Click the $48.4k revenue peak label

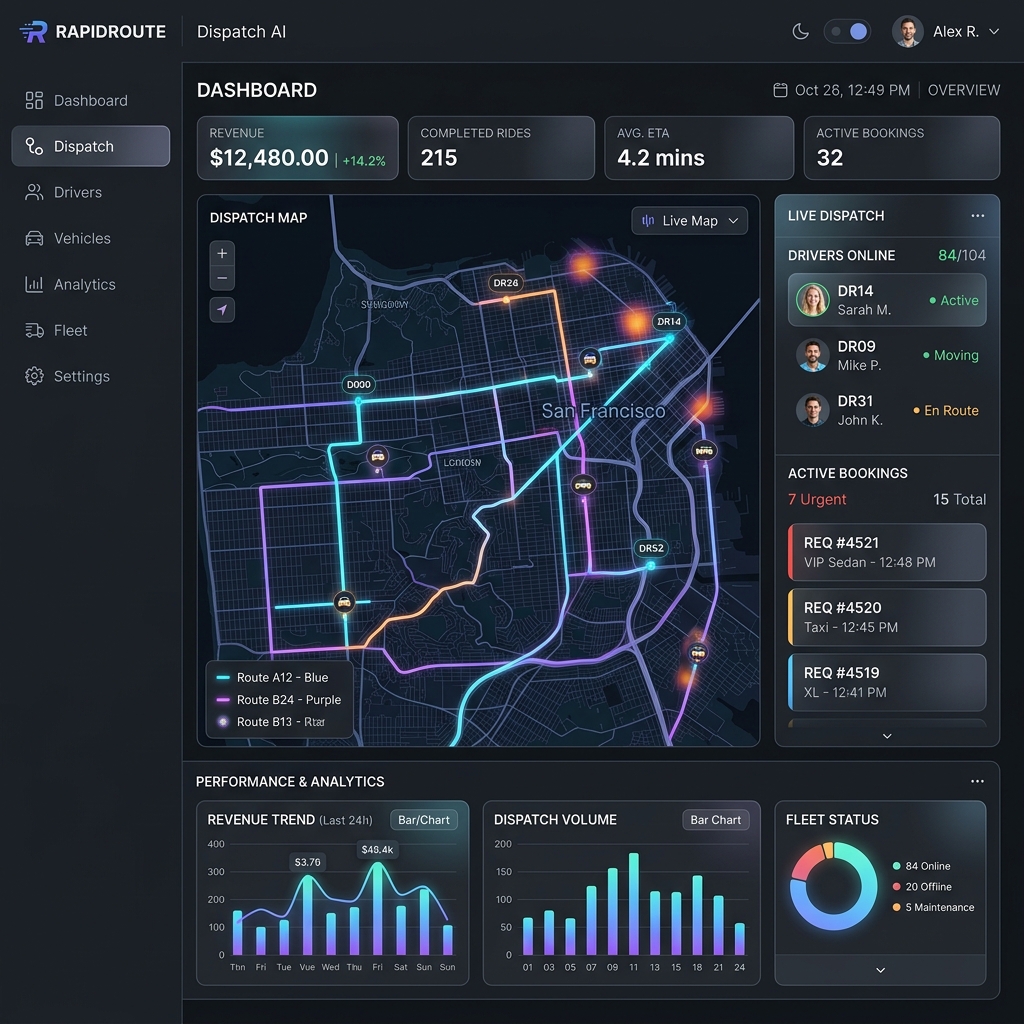click(x=377, y=850)
